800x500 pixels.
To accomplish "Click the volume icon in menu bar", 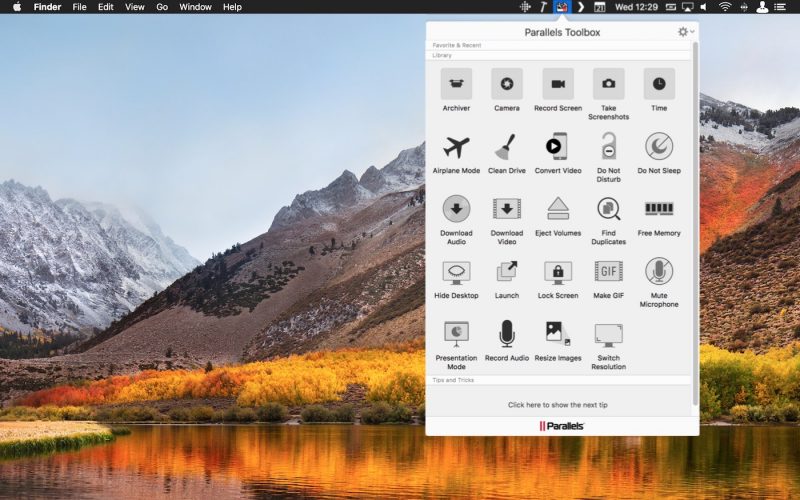I will pos(705,7).
